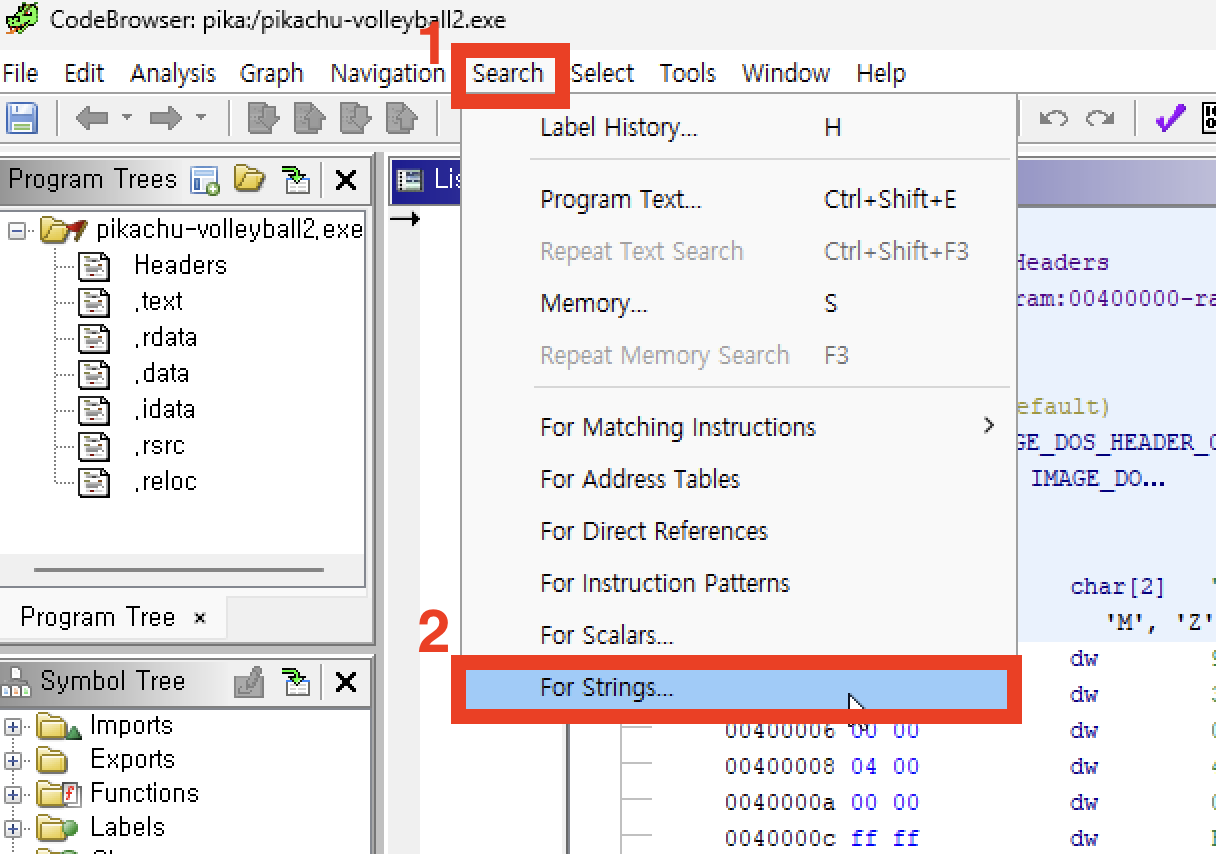Click the Labels folder icon

click(58, 829)
